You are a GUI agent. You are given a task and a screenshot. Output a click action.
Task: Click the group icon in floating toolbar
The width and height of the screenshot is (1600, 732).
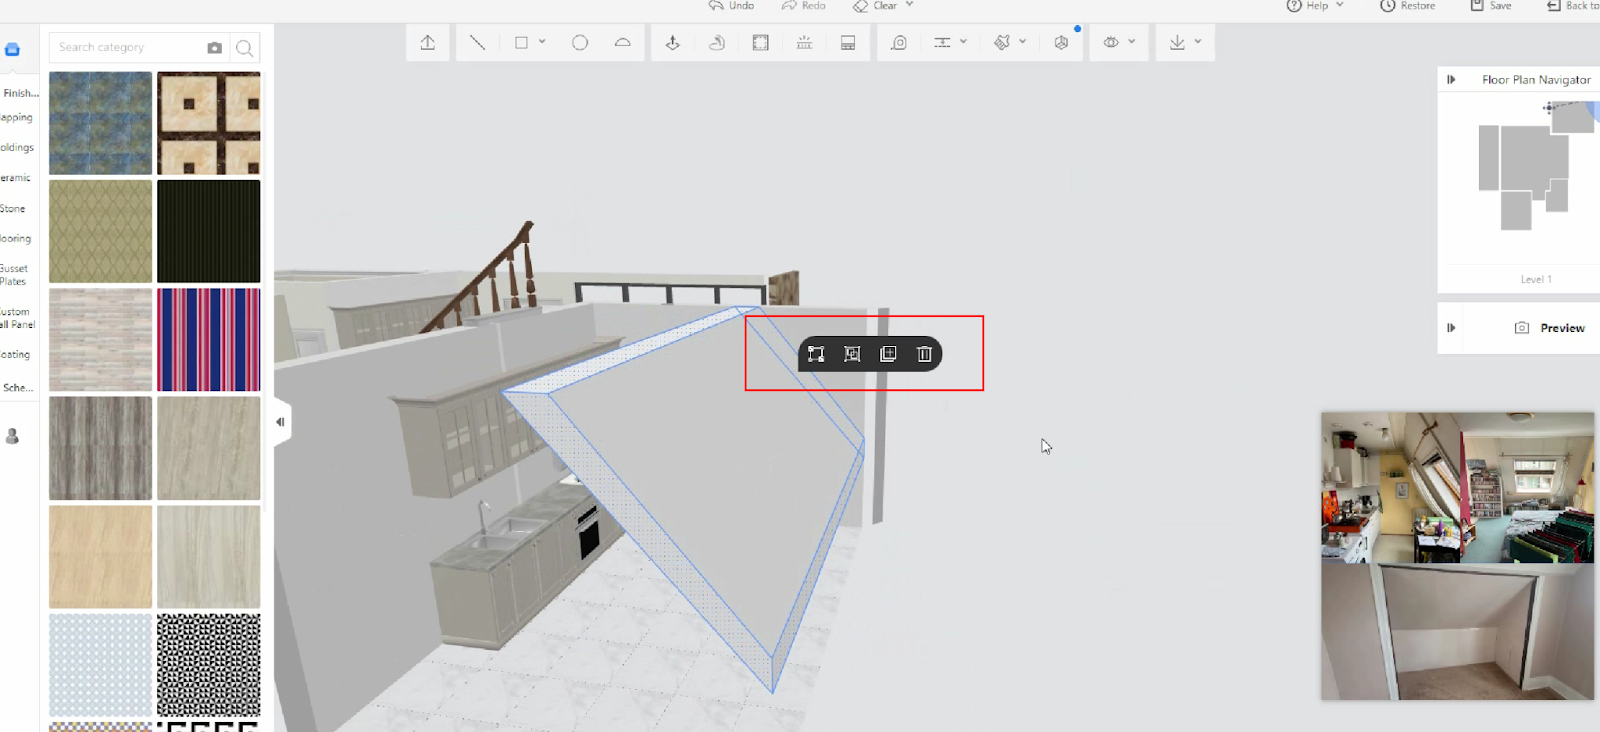(852, 354)
